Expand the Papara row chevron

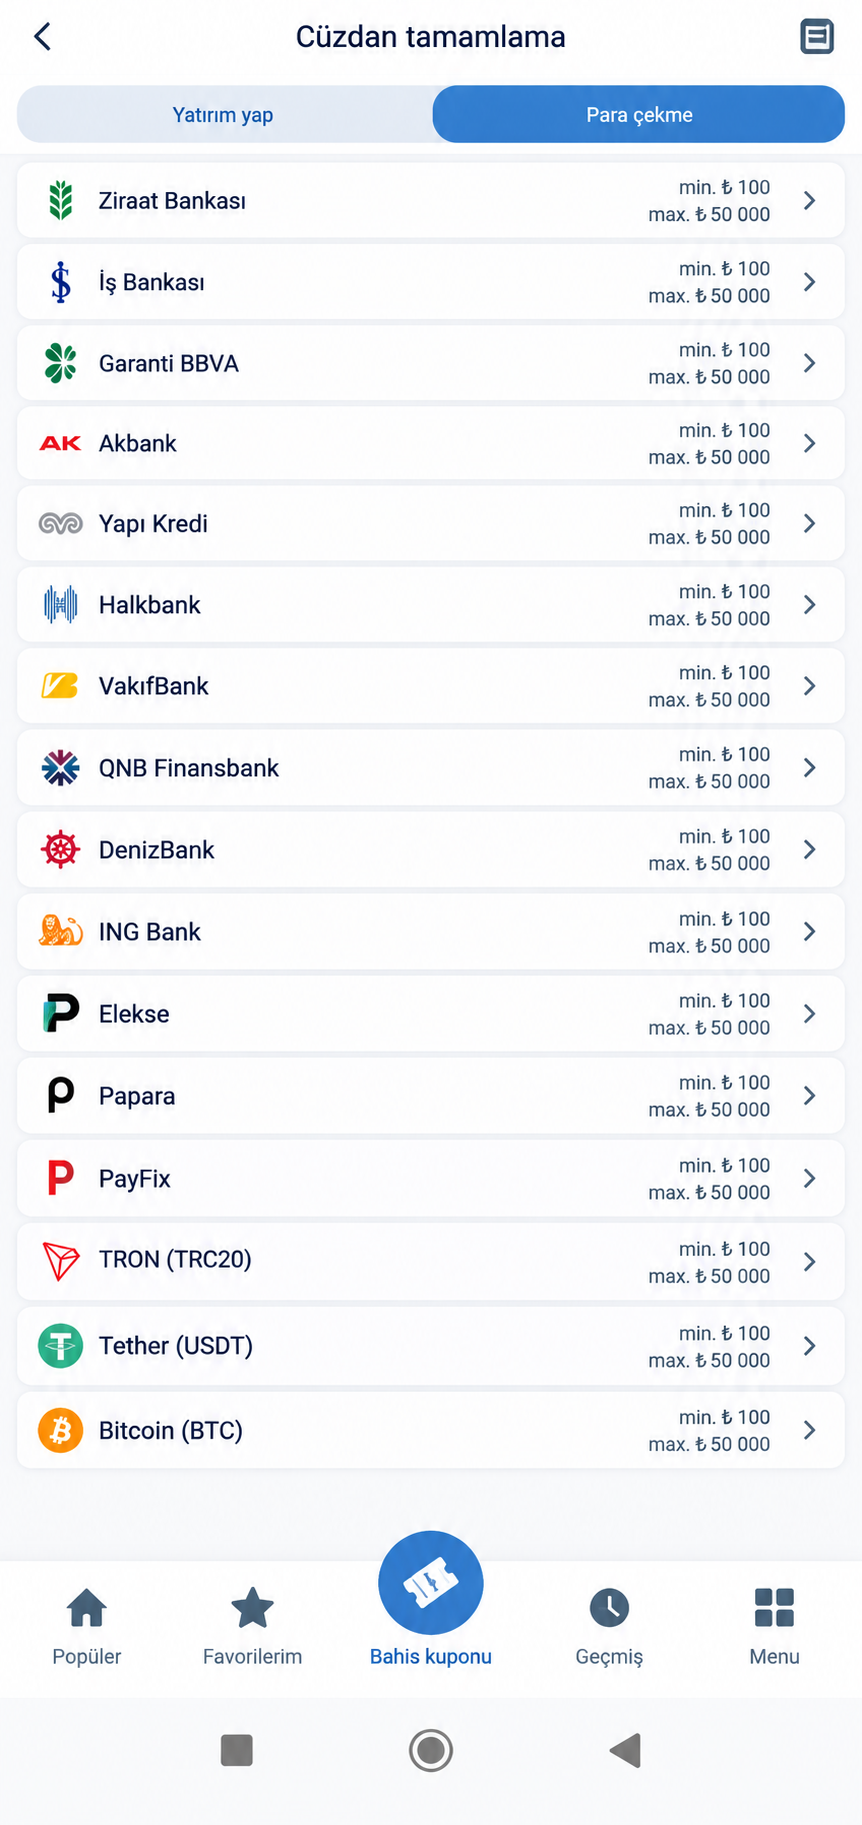click(810, 1096)
